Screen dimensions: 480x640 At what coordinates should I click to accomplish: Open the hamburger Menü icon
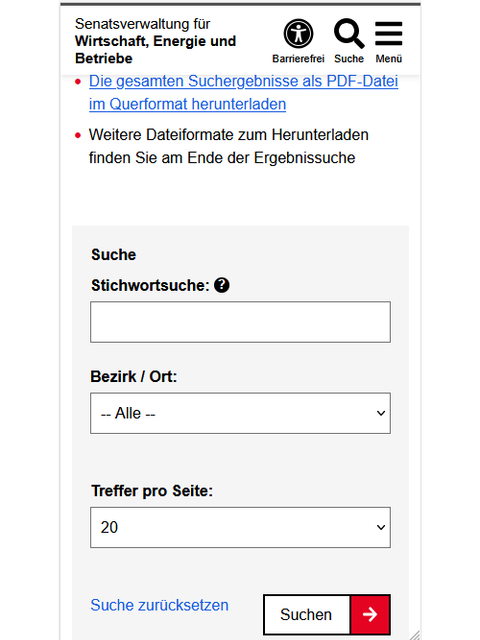coord(389,33)
